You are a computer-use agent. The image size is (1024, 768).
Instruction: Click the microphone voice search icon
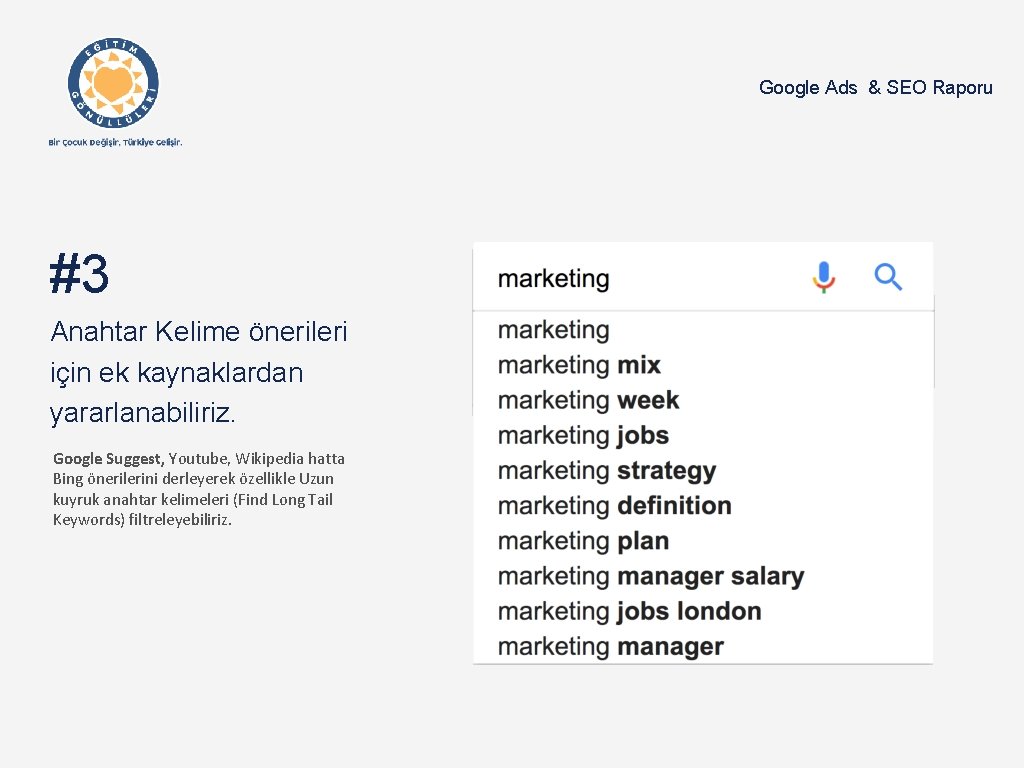coord(823,277)
